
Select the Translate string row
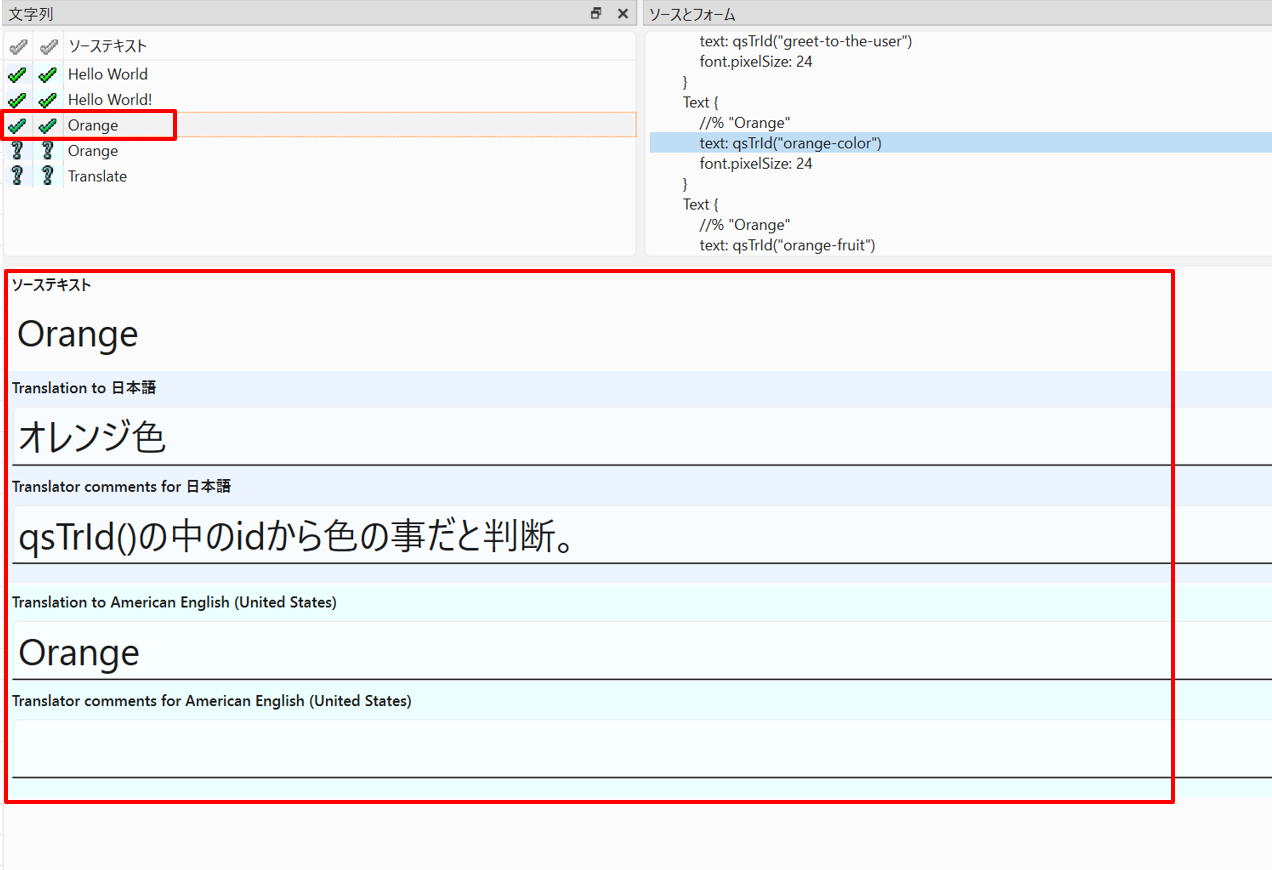pos(97,176)
